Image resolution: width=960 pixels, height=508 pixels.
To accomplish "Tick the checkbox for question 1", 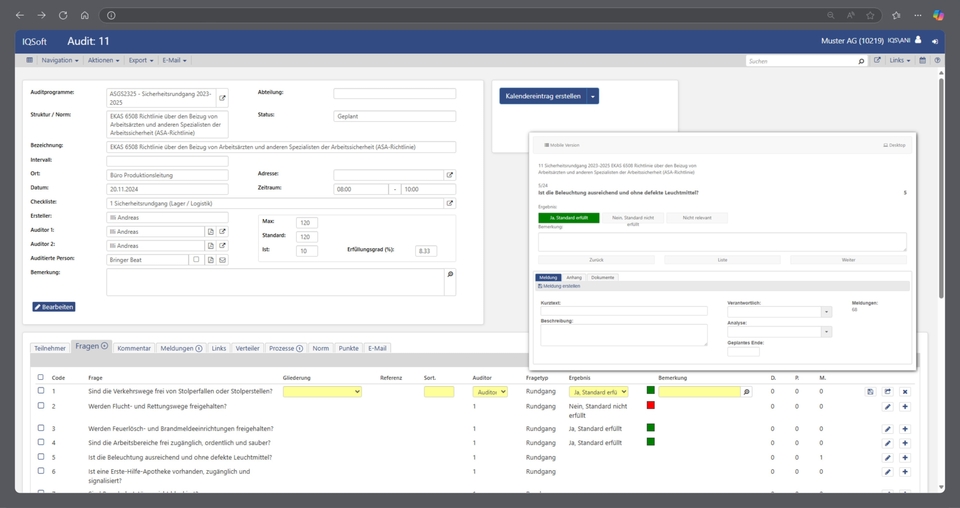I will (40, 392).
